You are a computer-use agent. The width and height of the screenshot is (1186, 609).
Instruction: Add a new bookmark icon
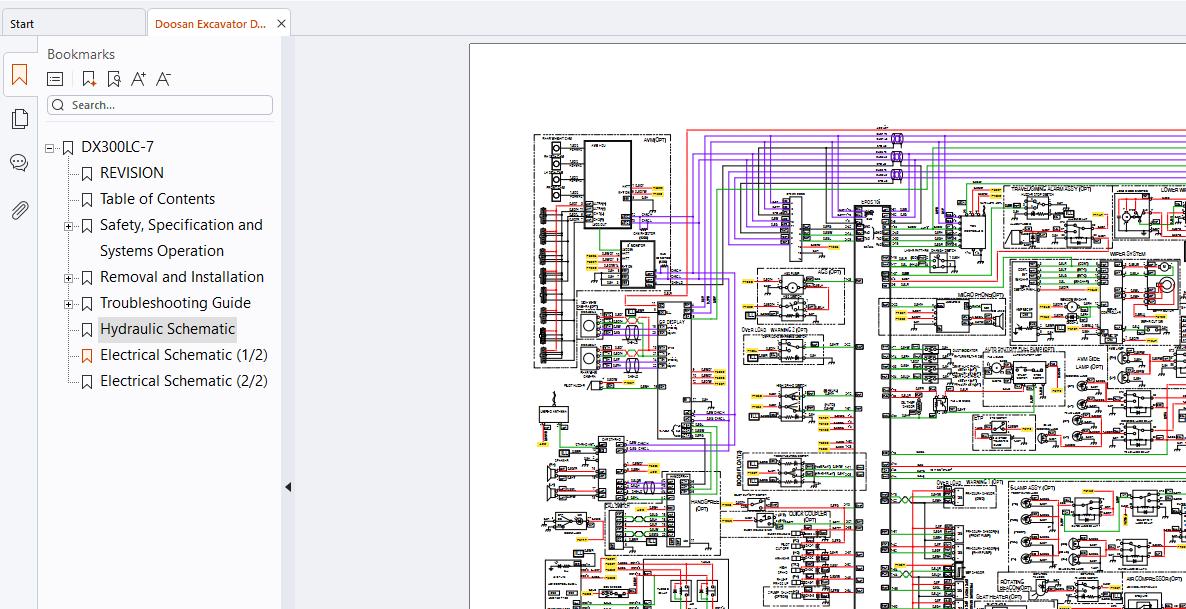click(88, 79)
